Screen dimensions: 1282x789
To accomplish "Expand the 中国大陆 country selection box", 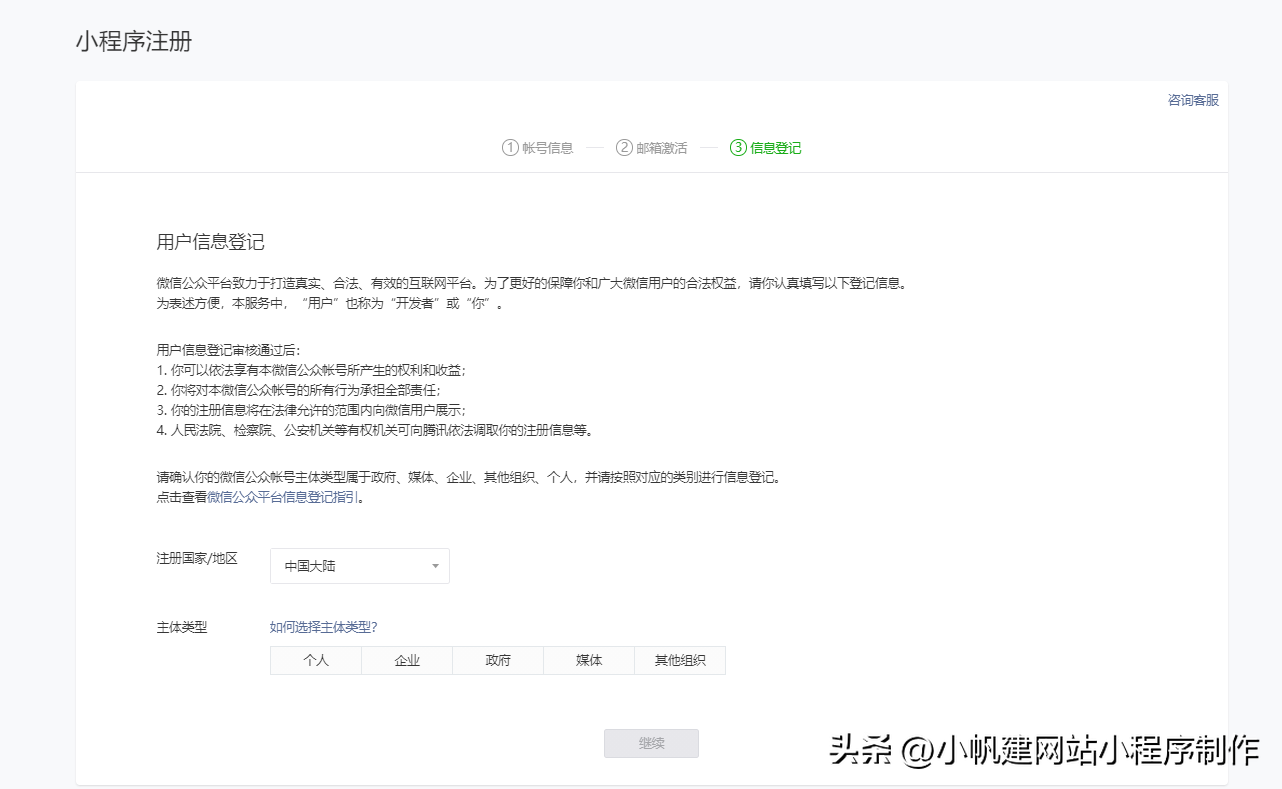I will [x=359, y=566].
